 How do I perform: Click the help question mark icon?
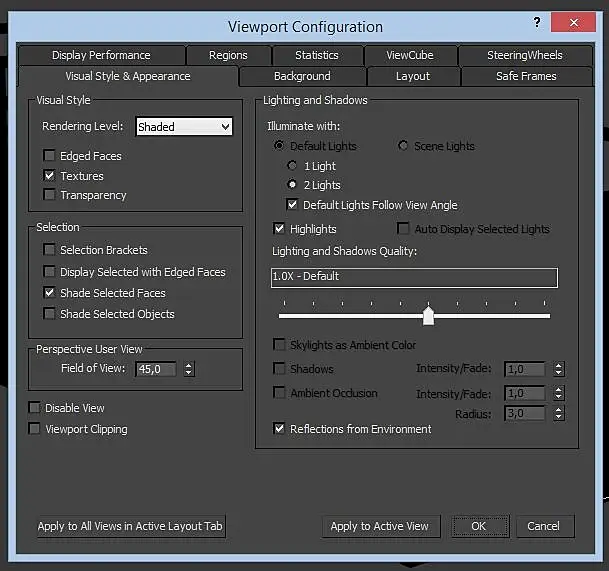(x=539, y=22)
